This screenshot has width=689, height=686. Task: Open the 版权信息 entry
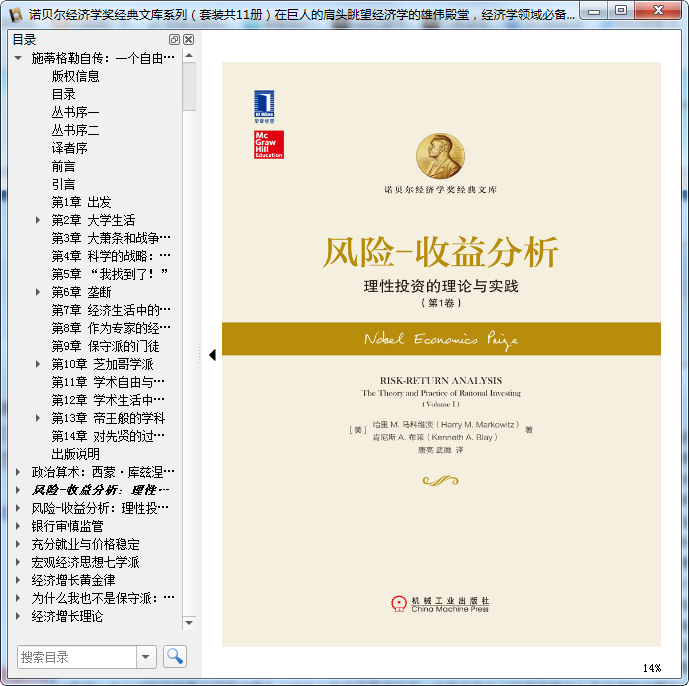(76, 76)
